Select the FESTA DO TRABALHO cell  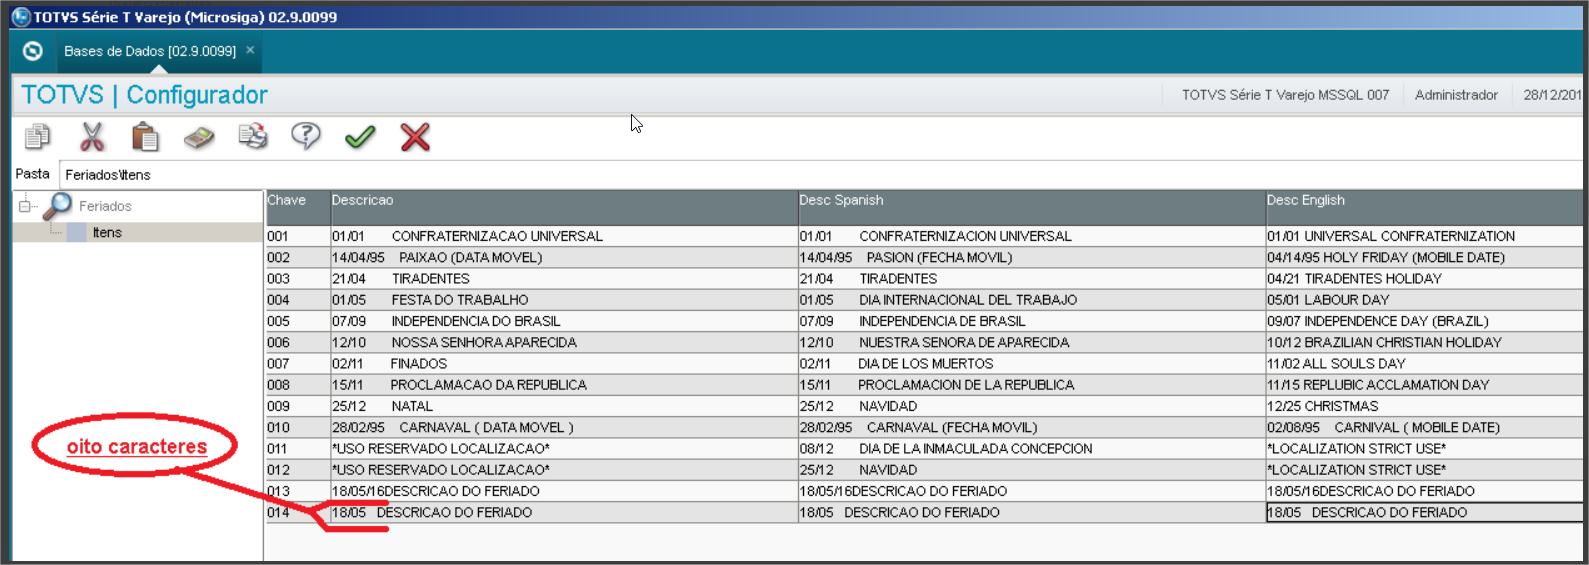pos(563,300)
